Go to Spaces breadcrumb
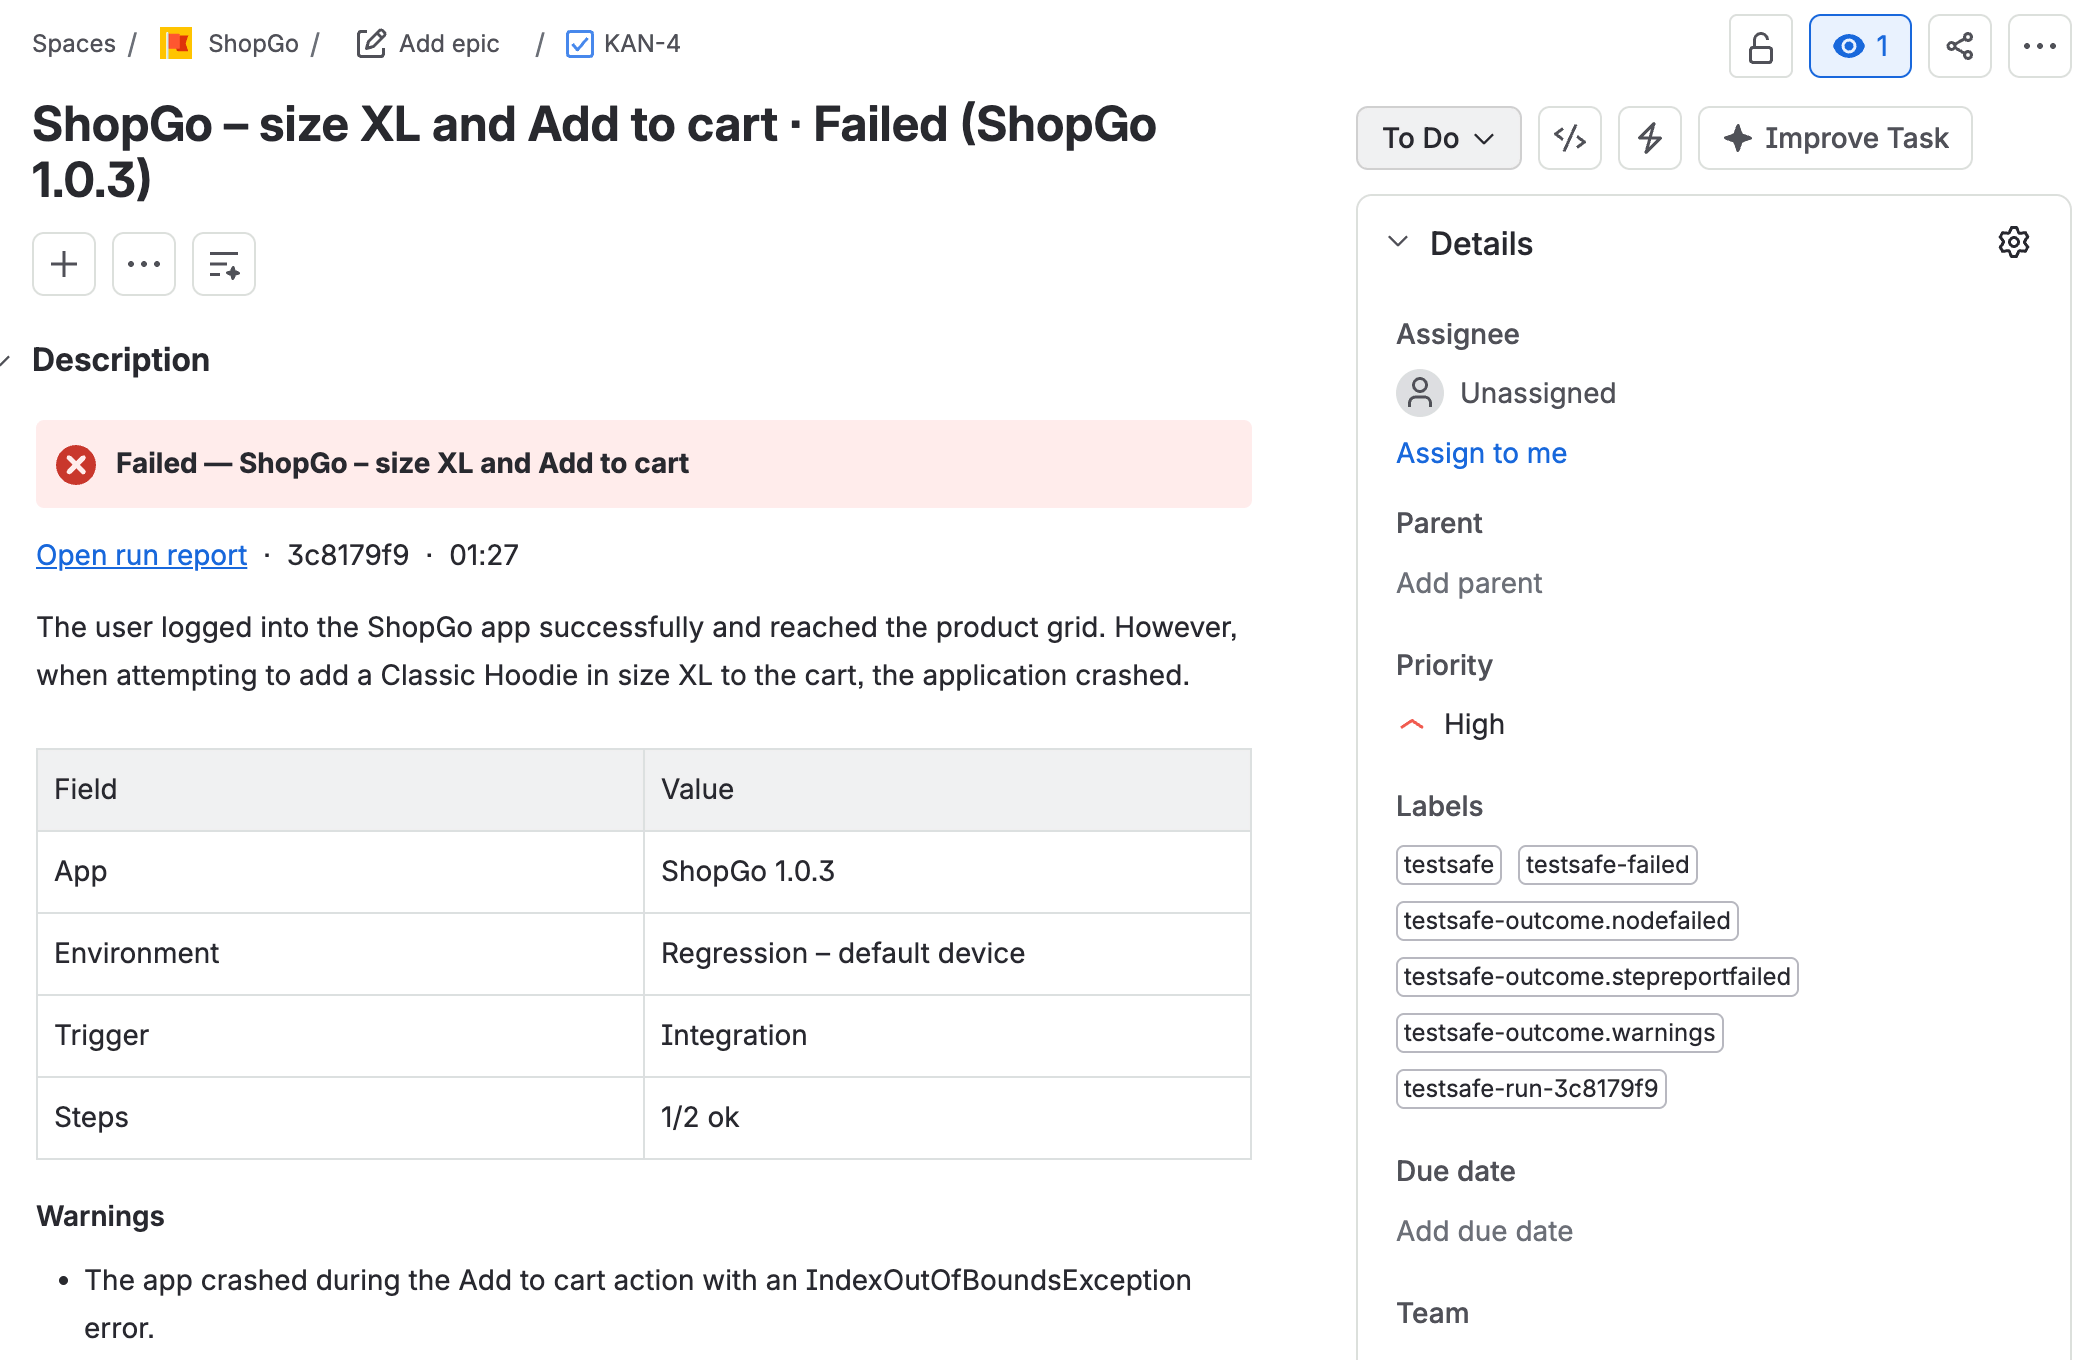This screenshot has width=2080, height=1360. [74, 44]
